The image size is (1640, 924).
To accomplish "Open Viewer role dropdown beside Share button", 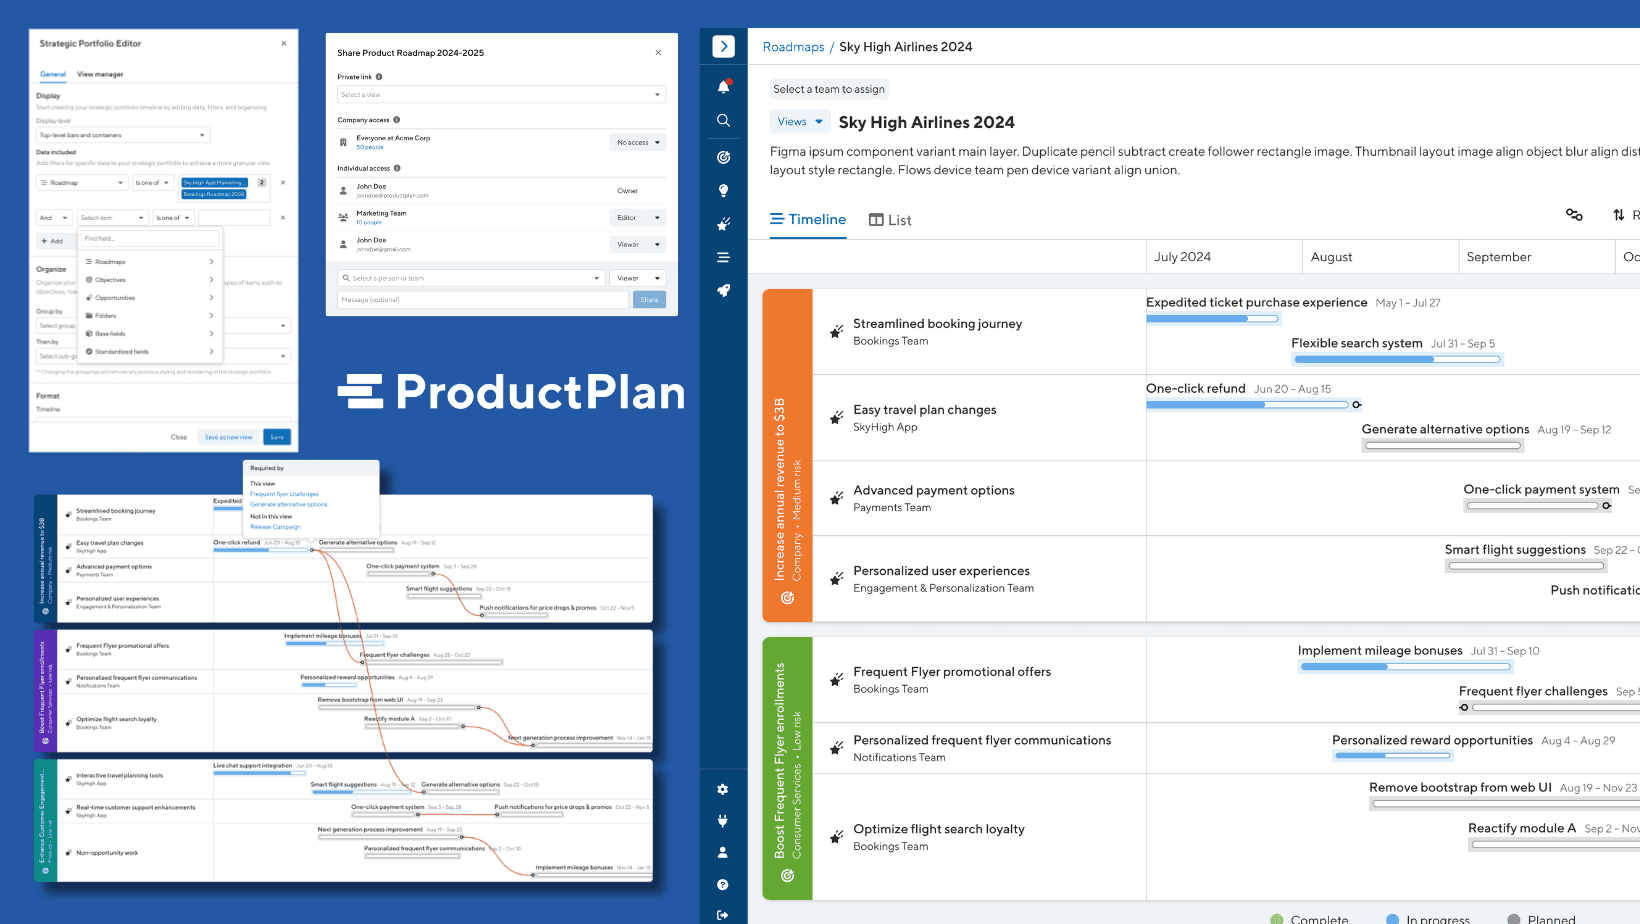I will click(x=637, y=278).
